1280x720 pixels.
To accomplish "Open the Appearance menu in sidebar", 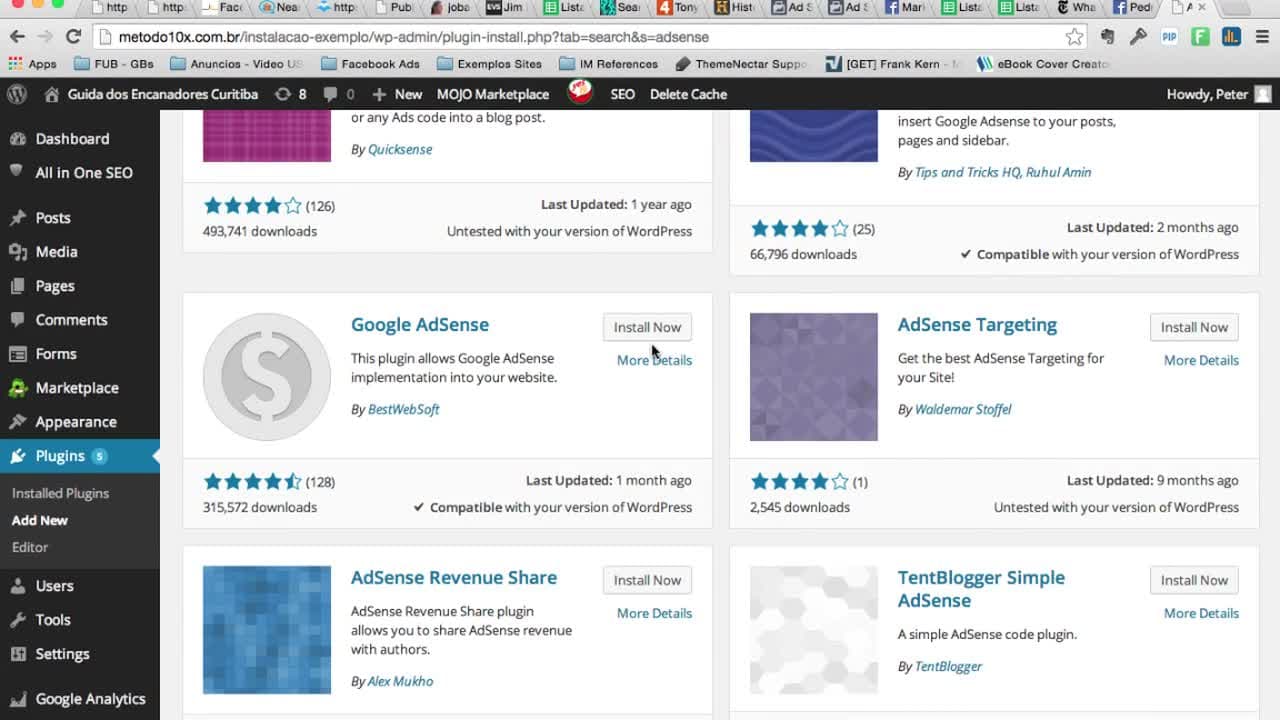I will pyautogui.click(x=76, y=422).
